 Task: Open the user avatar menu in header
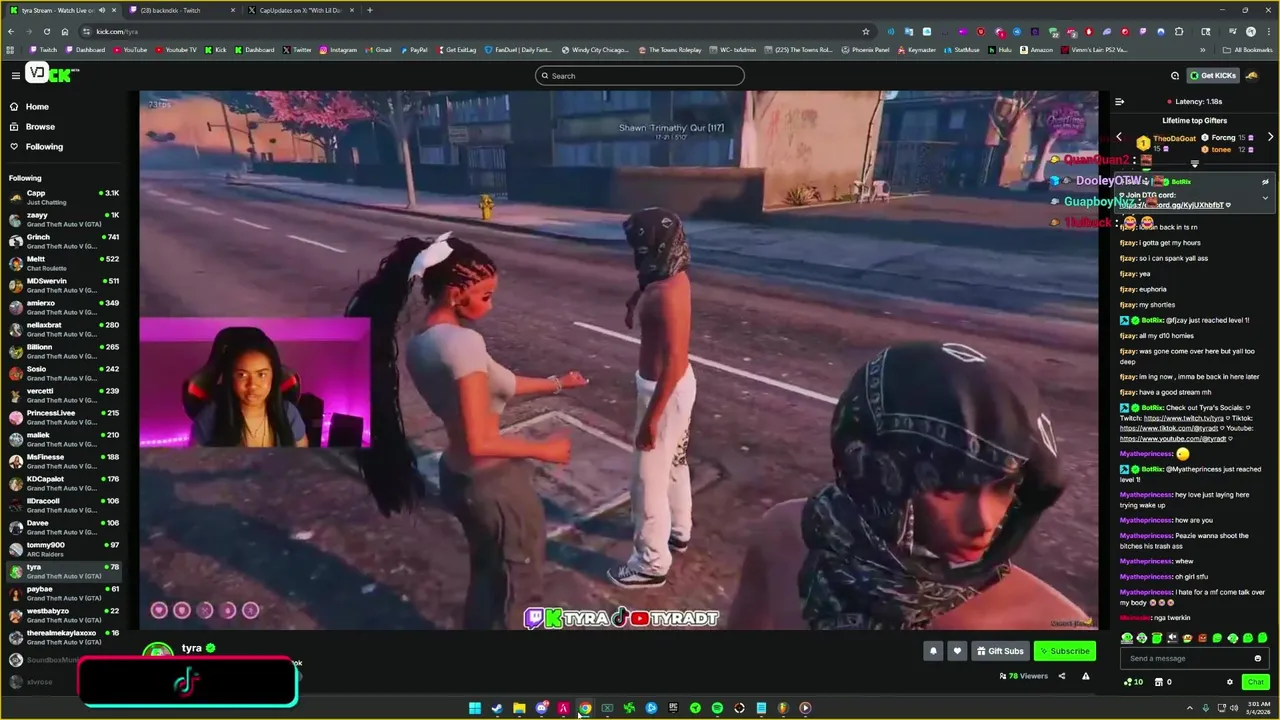tap(1252, 76)
